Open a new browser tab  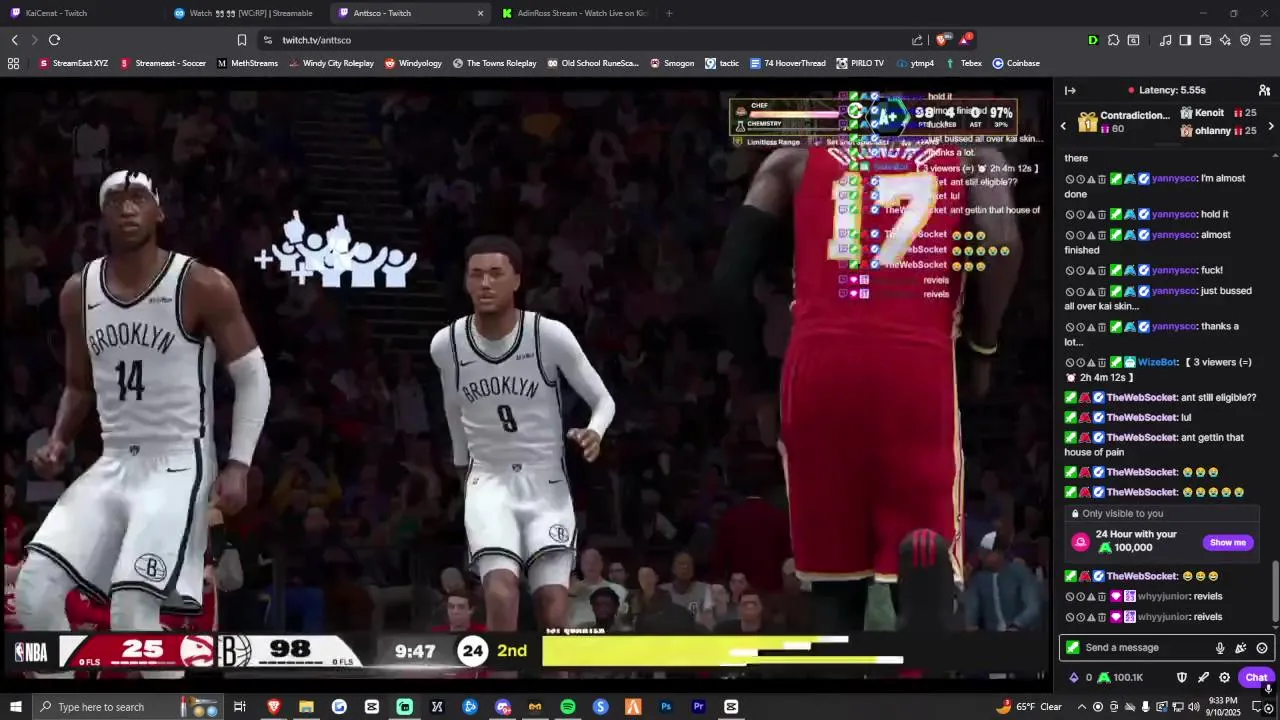coord(669,13)
